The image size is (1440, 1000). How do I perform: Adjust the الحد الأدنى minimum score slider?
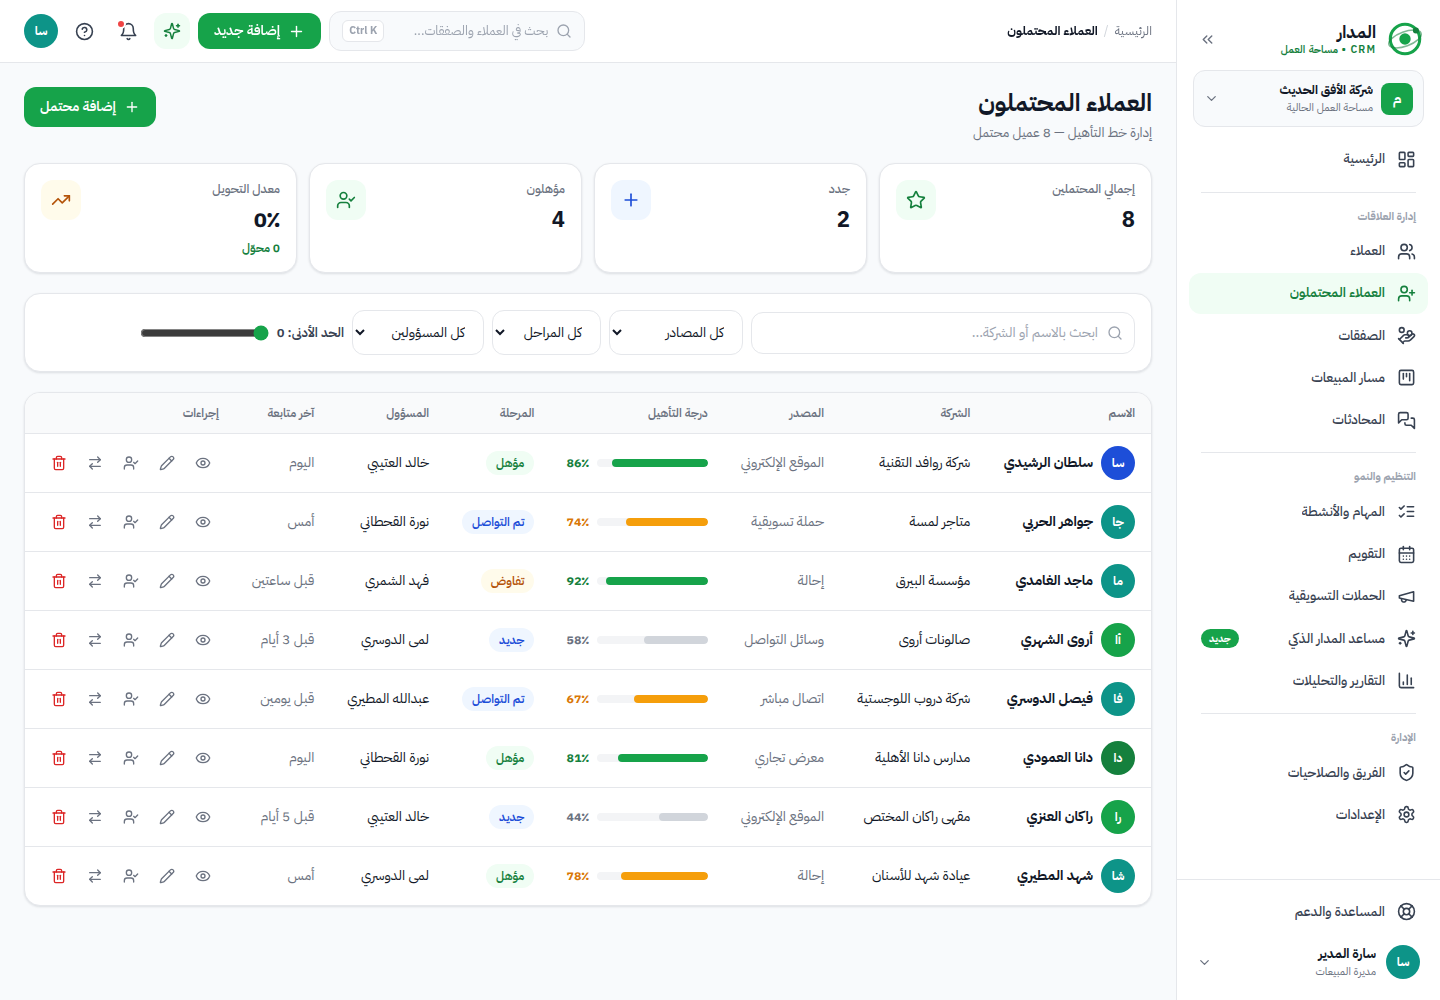[205, 333]
